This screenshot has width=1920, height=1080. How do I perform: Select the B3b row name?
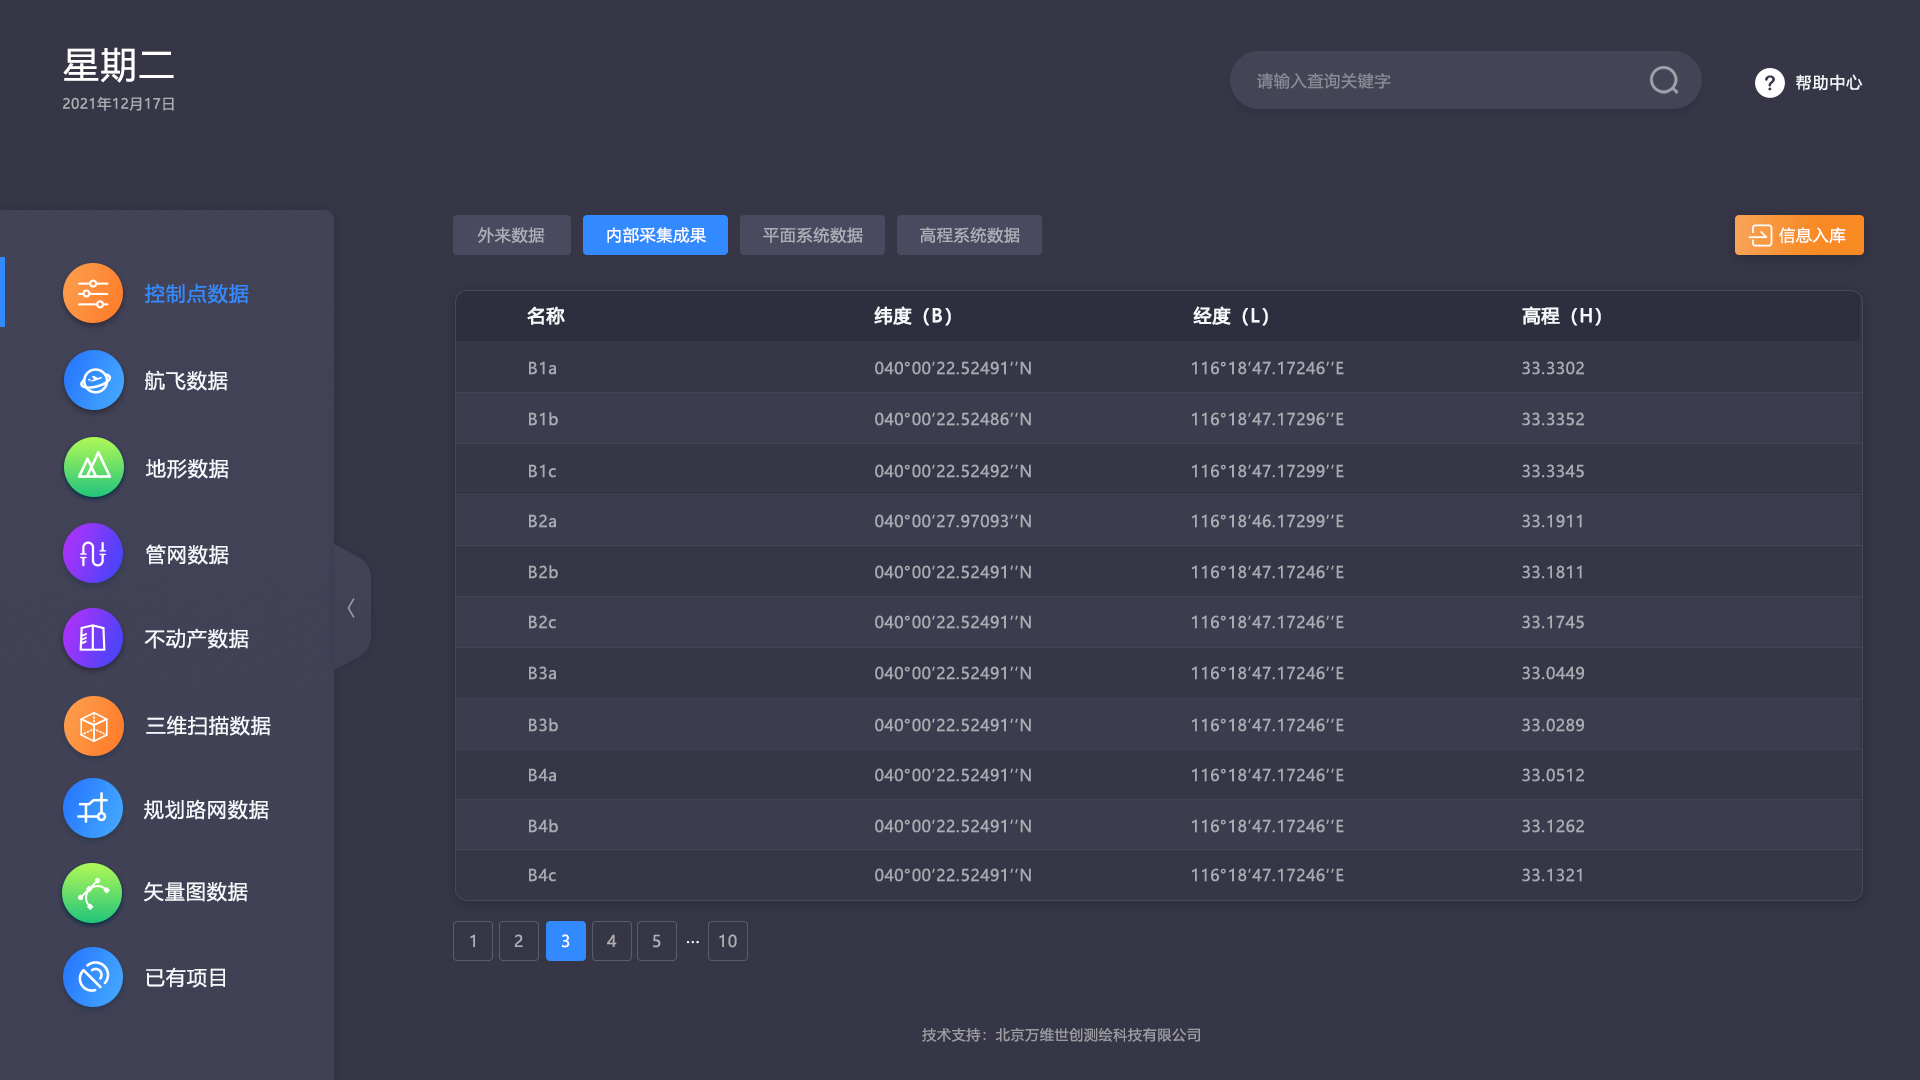[543, 725]
